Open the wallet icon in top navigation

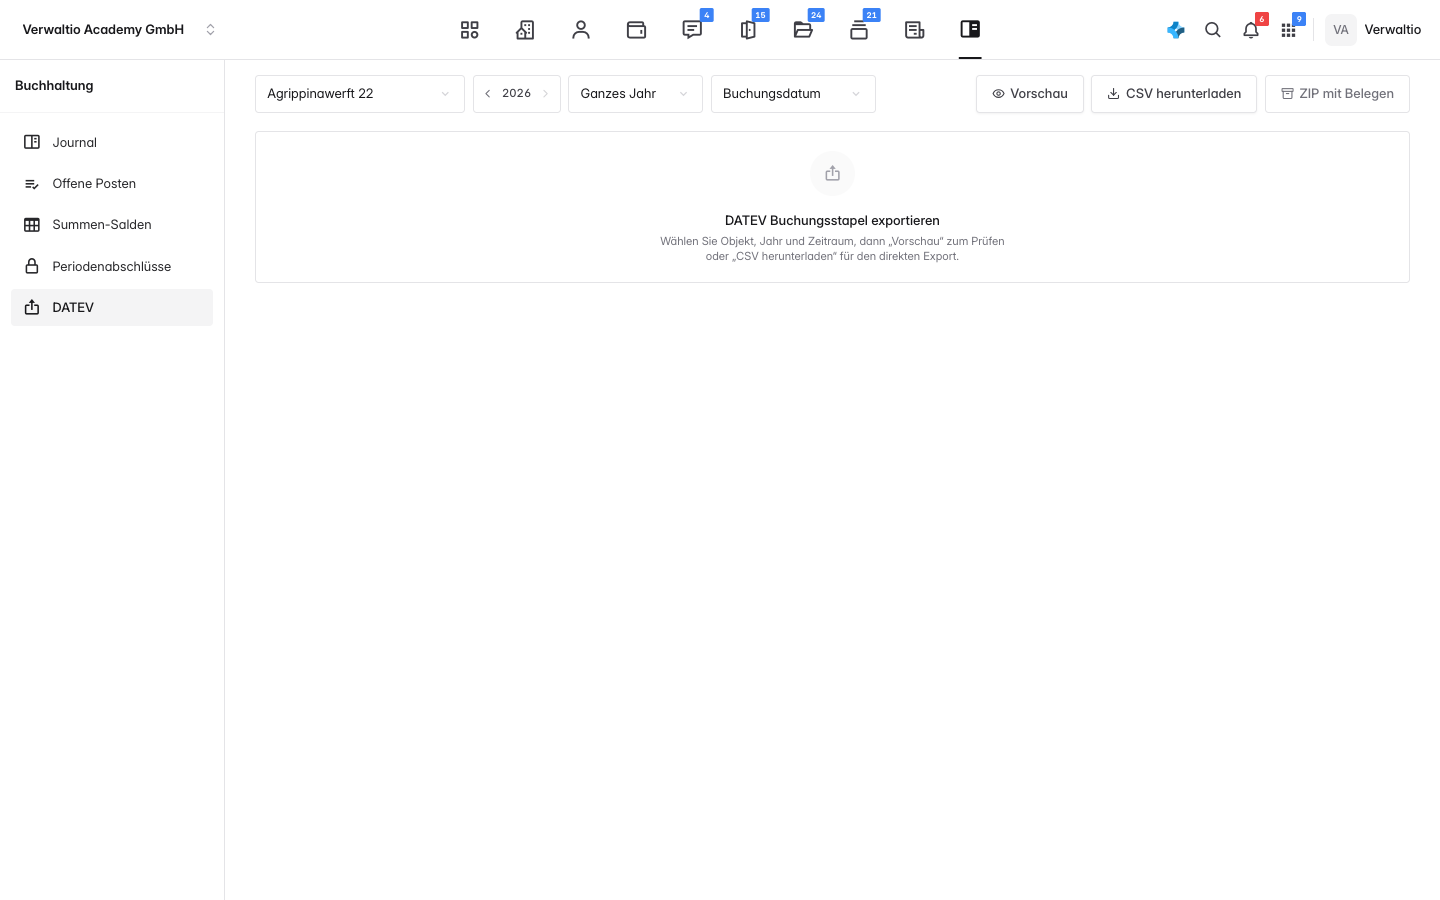(636, 30)
